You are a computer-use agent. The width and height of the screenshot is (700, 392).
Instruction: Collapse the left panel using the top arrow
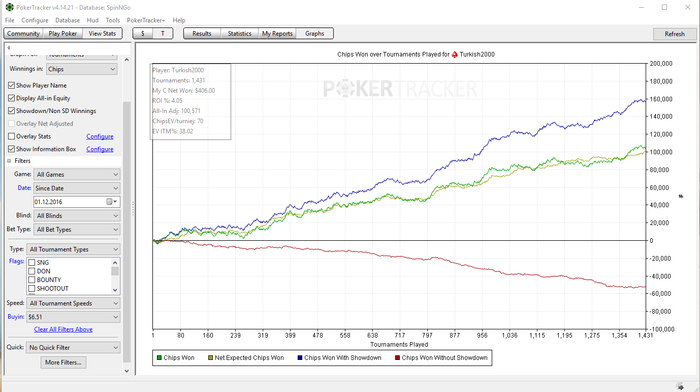coord(8,47)
